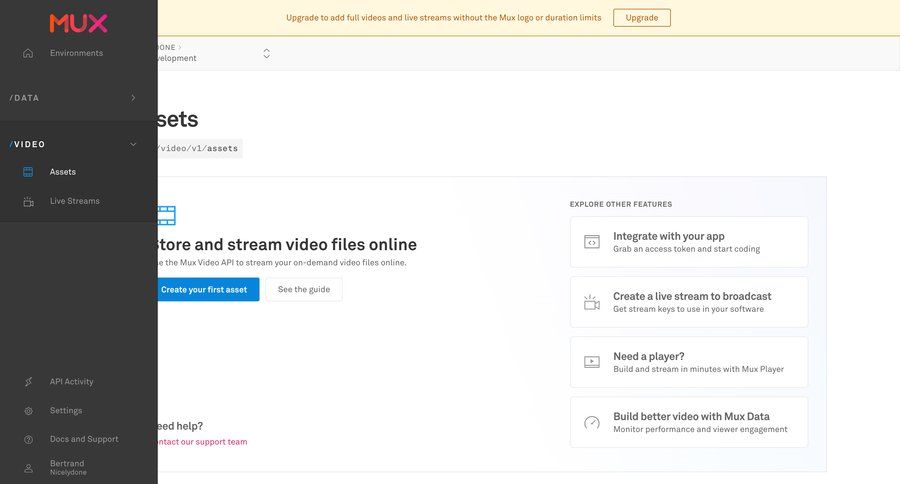Go to Live Streams in sidebar
This screenshot has height=484, width=900.
tap(75, 201)
